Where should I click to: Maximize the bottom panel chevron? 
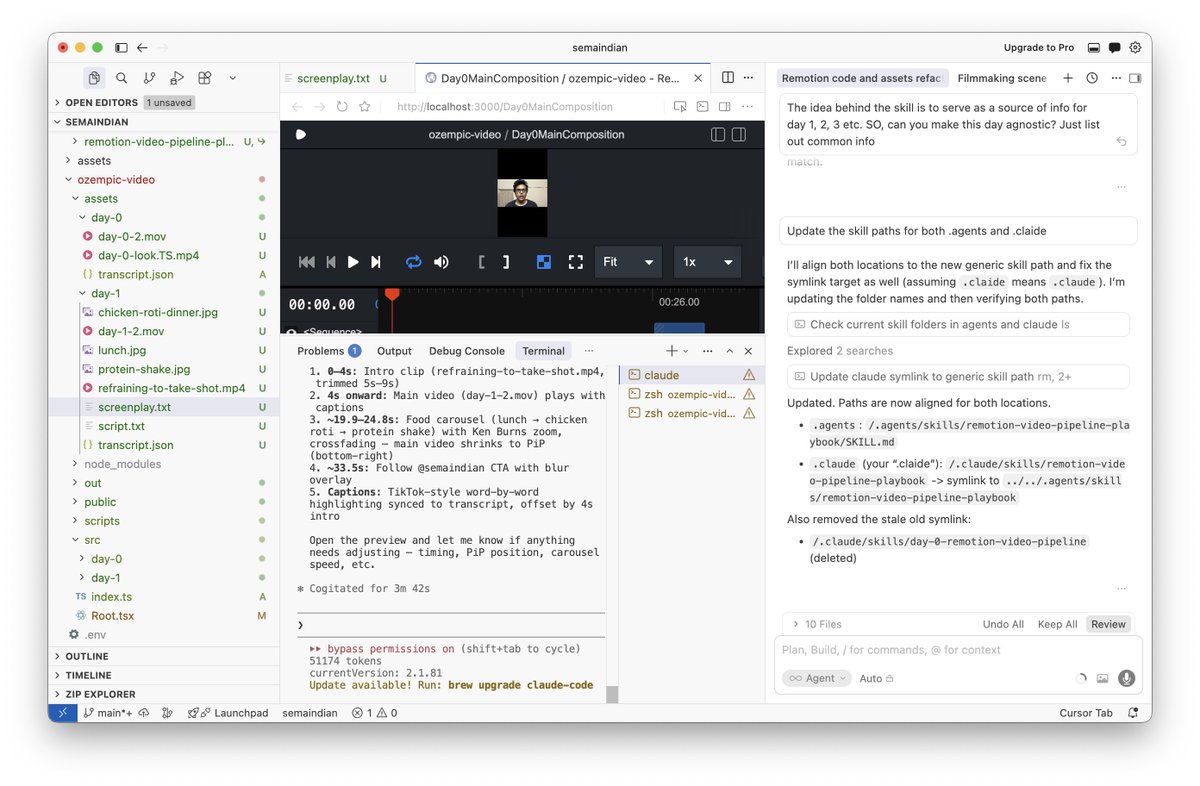click(x=730, y=351)
